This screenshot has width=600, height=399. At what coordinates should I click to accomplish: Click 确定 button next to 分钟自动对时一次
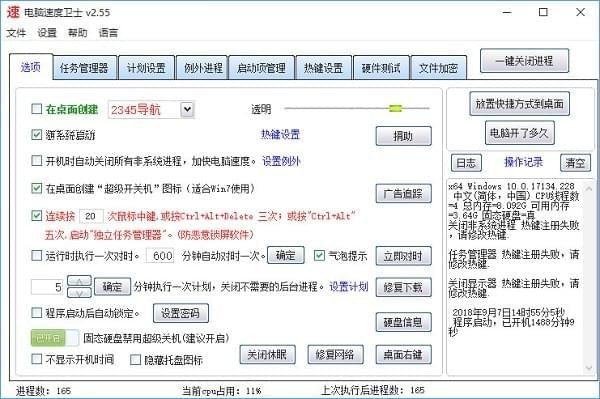click(x=285, y=255)
